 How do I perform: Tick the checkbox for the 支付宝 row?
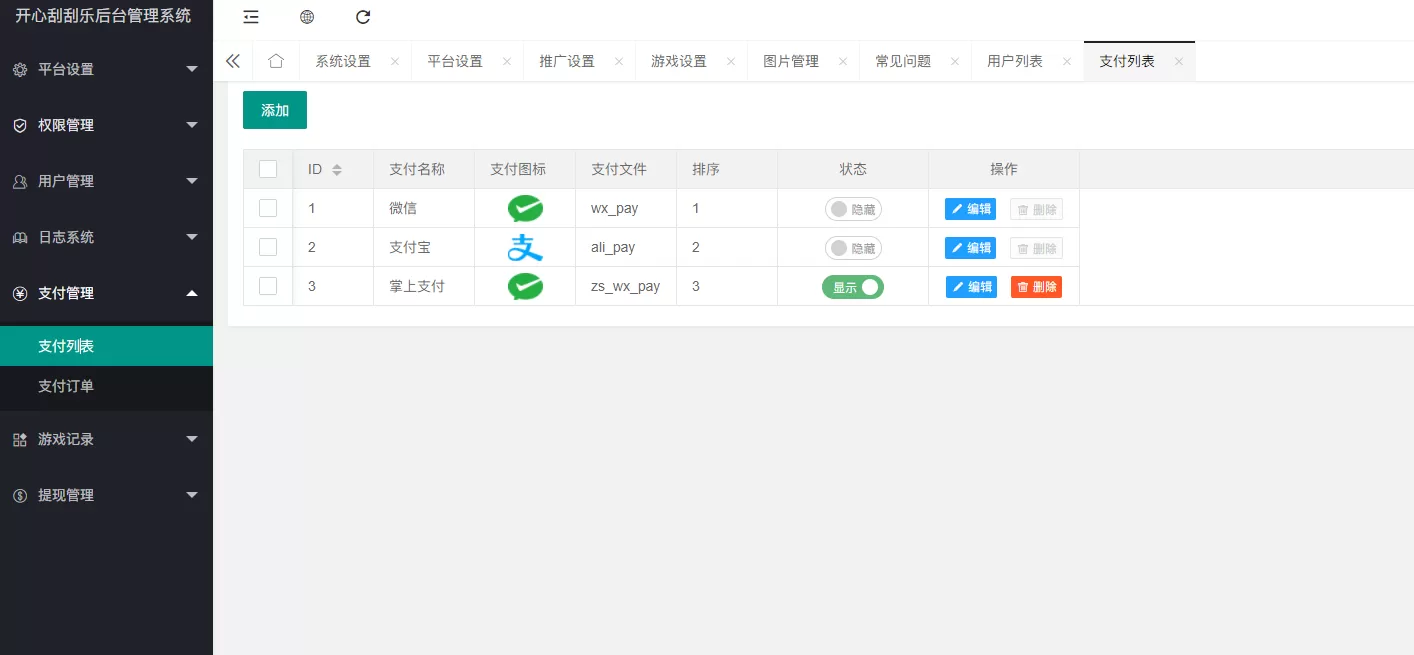point(268,247)
